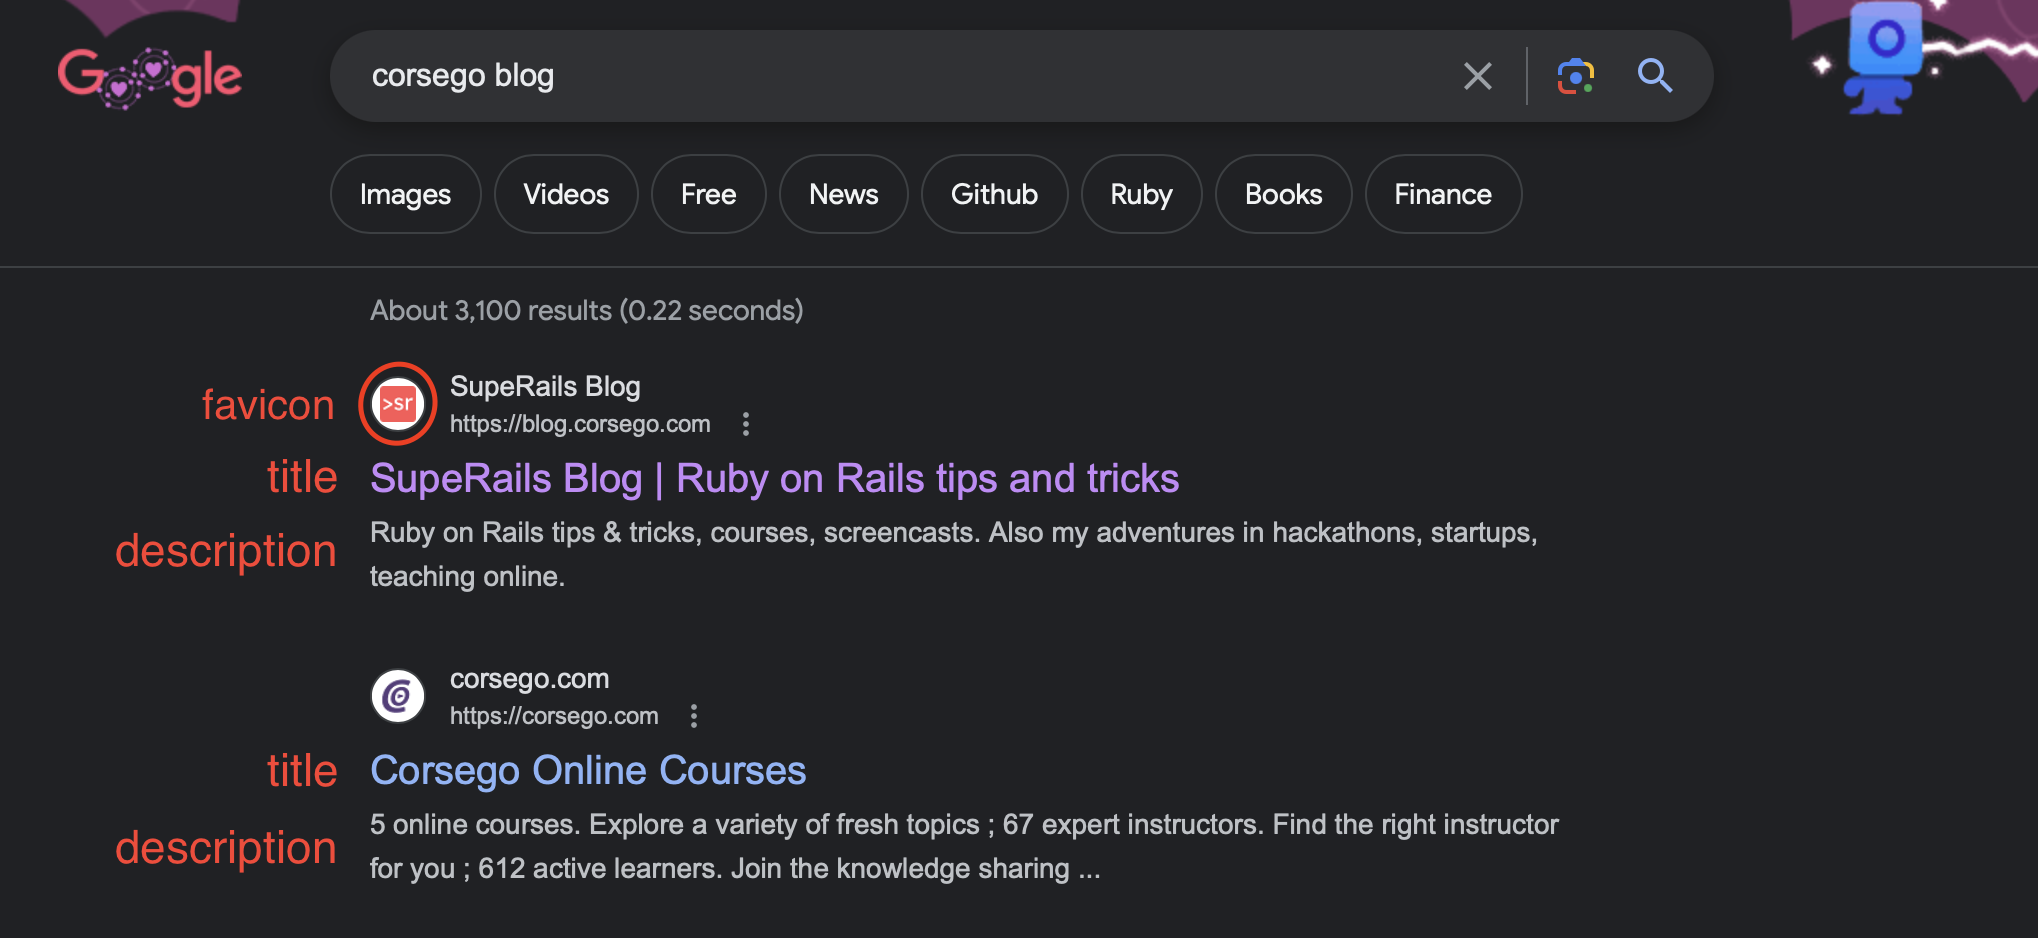Click the blue robot doodle character
Image resolution: width=2038 pixels, height=938 pixels.
coord(1882,58)
